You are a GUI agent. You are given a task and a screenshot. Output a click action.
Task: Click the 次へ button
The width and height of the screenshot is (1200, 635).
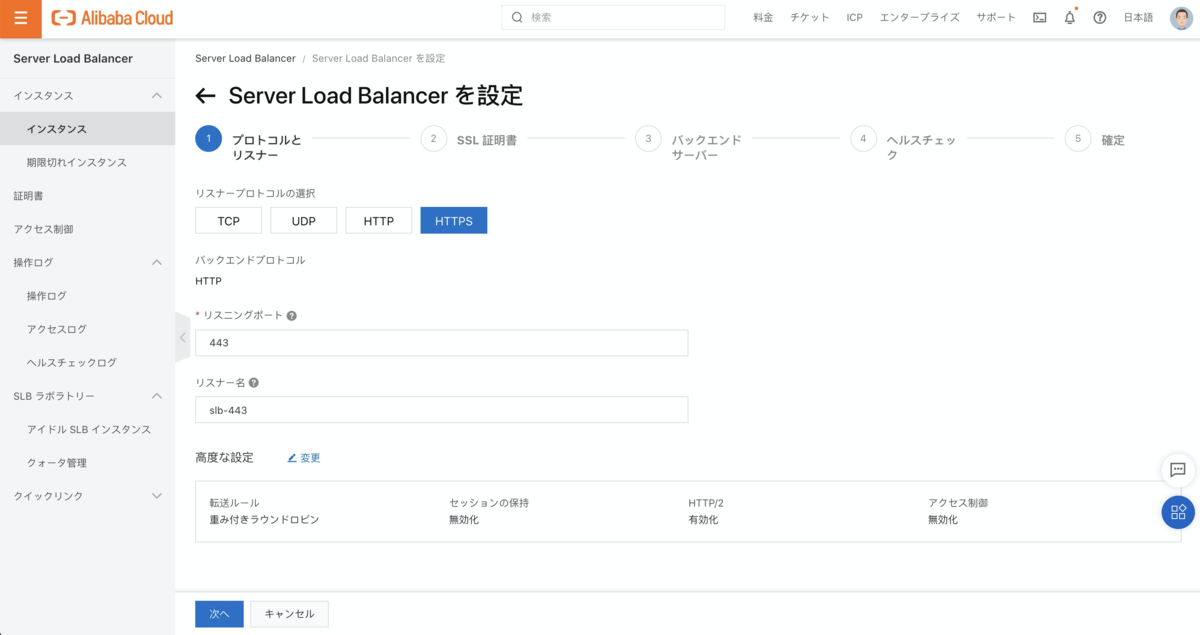(x=219, y=614)
